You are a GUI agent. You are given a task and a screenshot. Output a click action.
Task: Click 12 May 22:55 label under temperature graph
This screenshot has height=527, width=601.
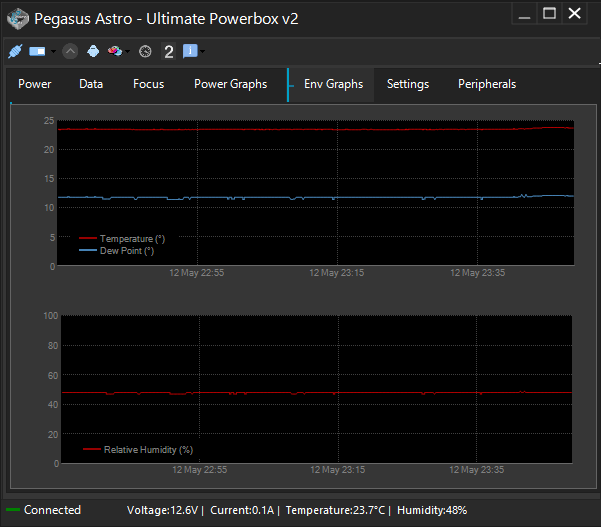click(x=197, y=273)
